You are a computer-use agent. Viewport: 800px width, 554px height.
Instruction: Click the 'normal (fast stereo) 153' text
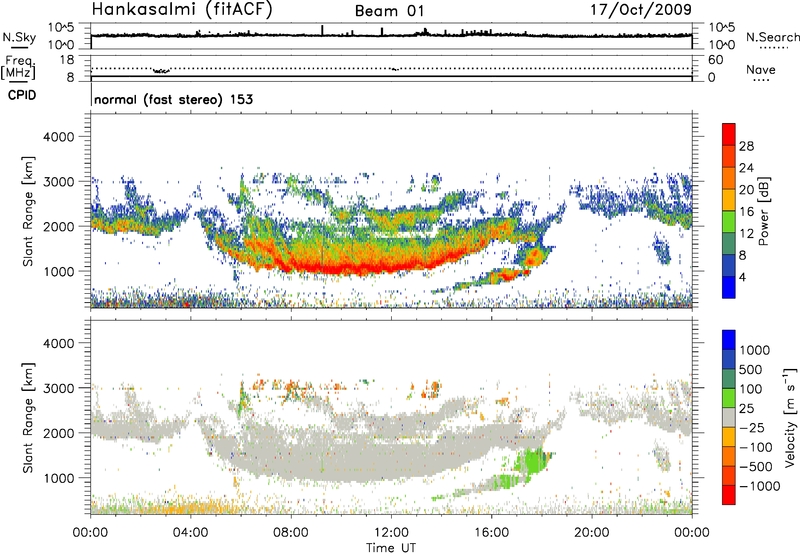(x=173, y=99)
